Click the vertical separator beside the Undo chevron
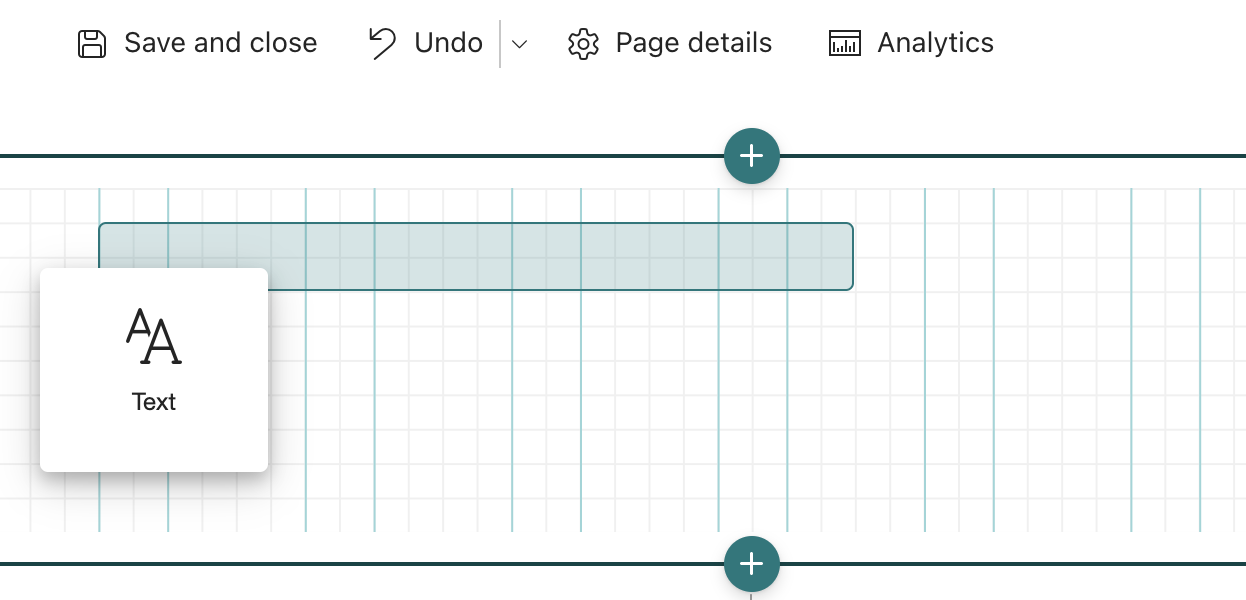Viewport: 1246px width, 600px height. [500, 44]
